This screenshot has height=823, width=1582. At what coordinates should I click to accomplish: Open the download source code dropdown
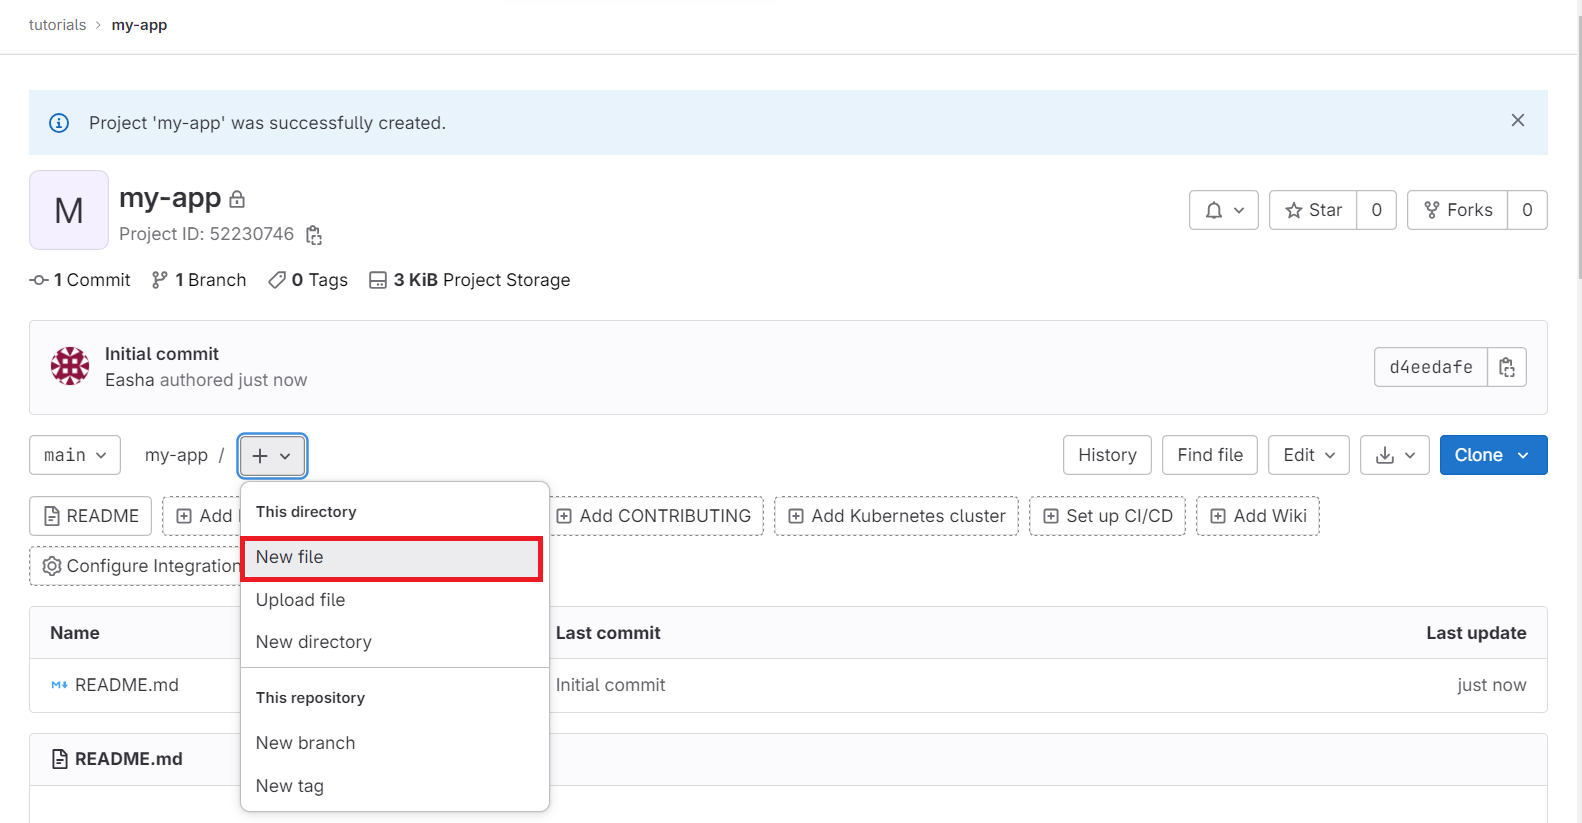1395,455
